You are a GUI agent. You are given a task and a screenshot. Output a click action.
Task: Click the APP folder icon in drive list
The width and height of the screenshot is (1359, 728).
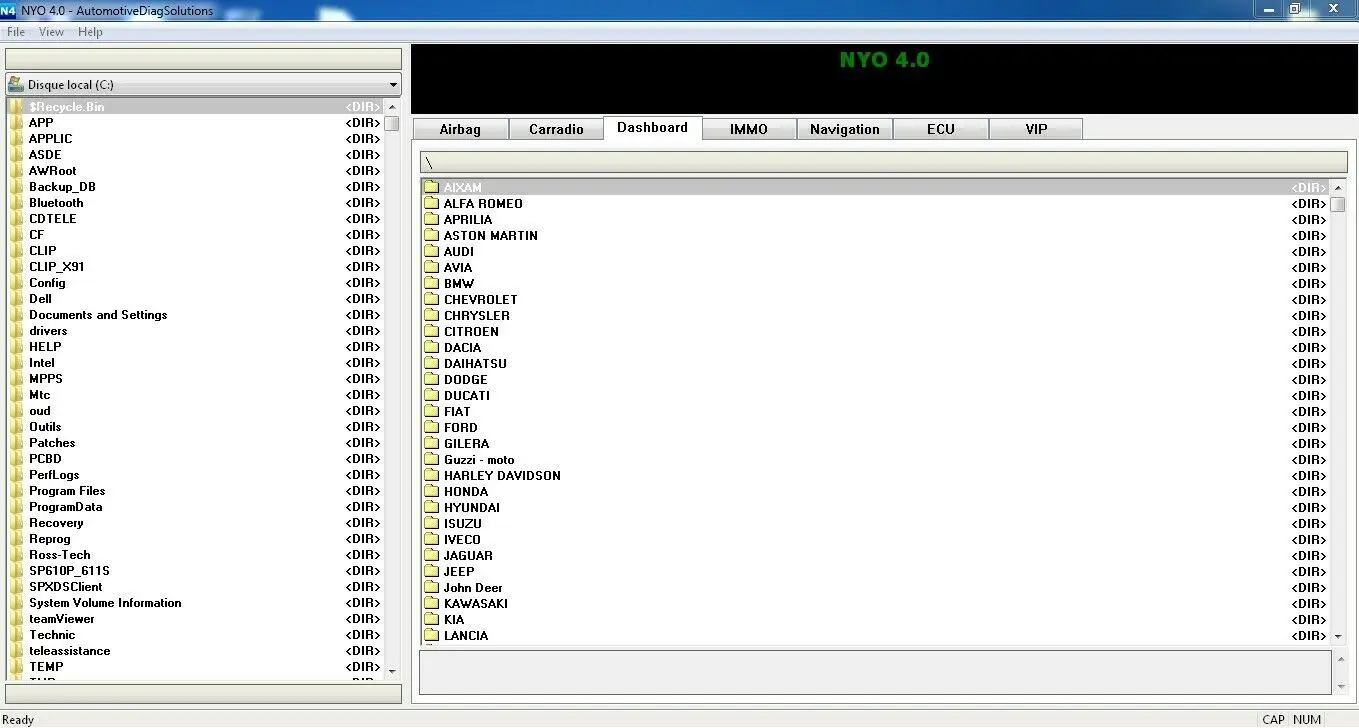16,123
